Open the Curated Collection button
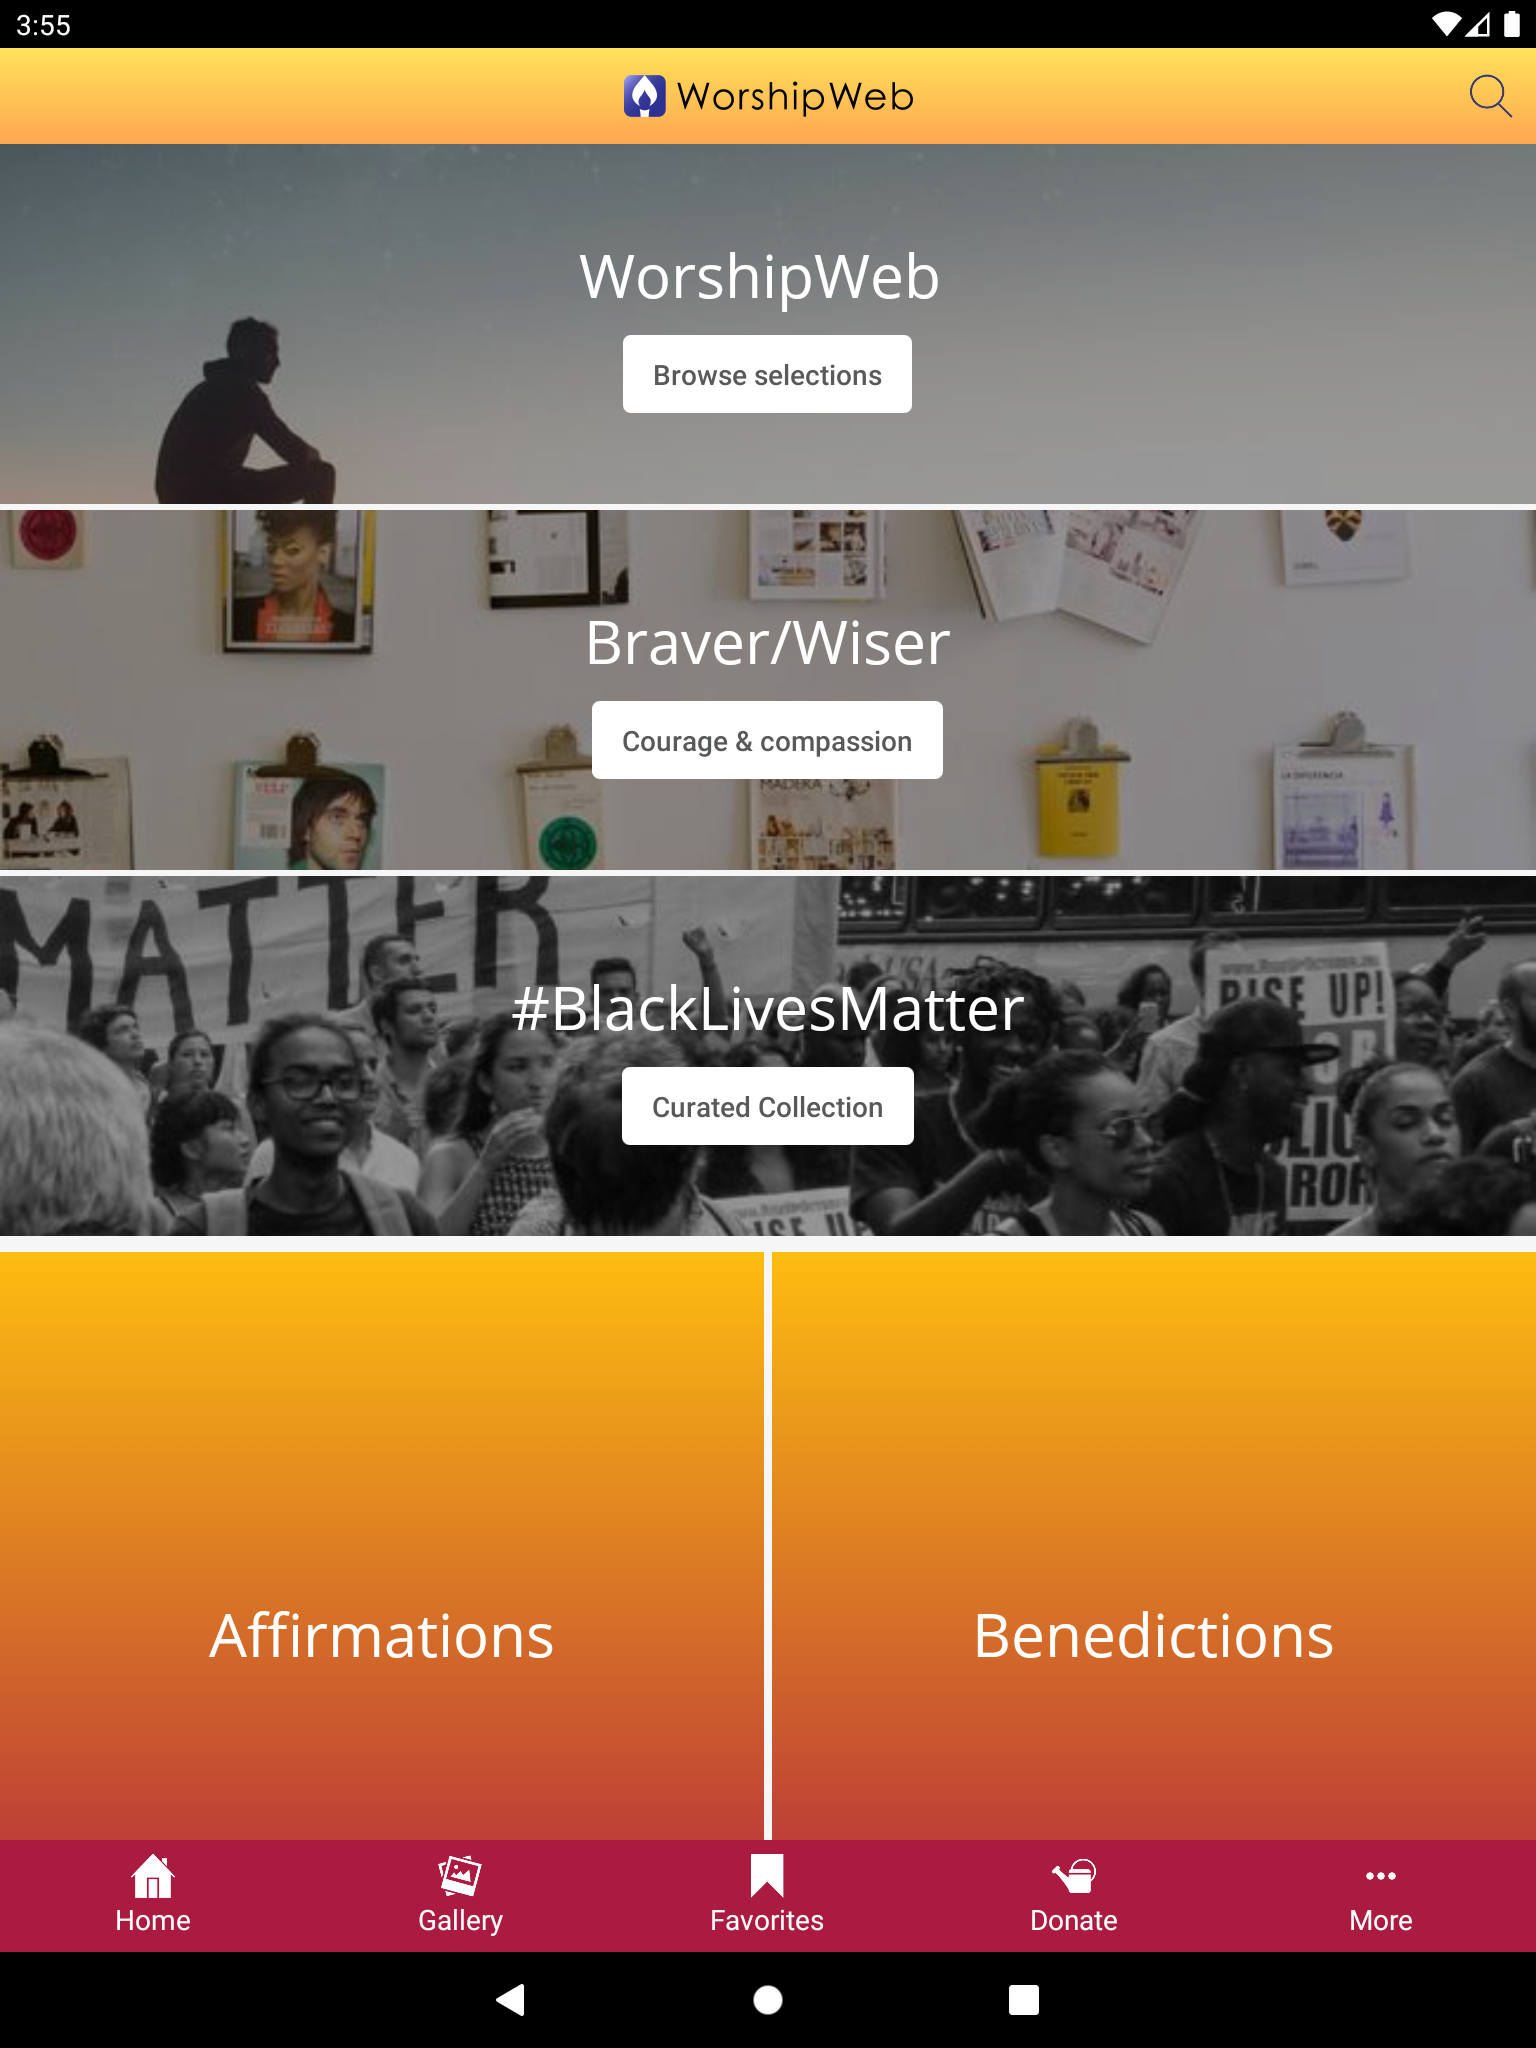This screenshot has width=1536, height=2048. pyautogui.click(x=767, y=1106)
